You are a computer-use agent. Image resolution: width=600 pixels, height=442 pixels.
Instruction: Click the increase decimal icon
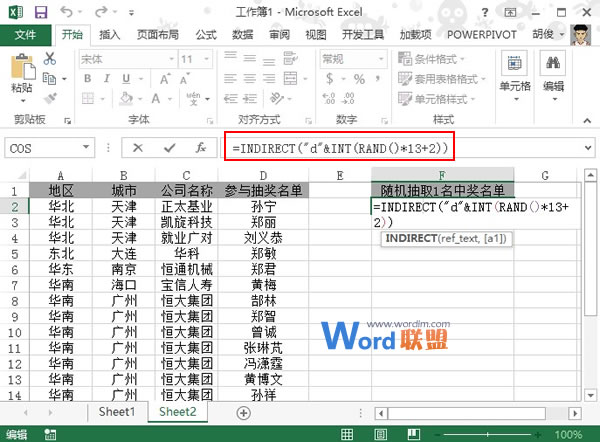329,98
